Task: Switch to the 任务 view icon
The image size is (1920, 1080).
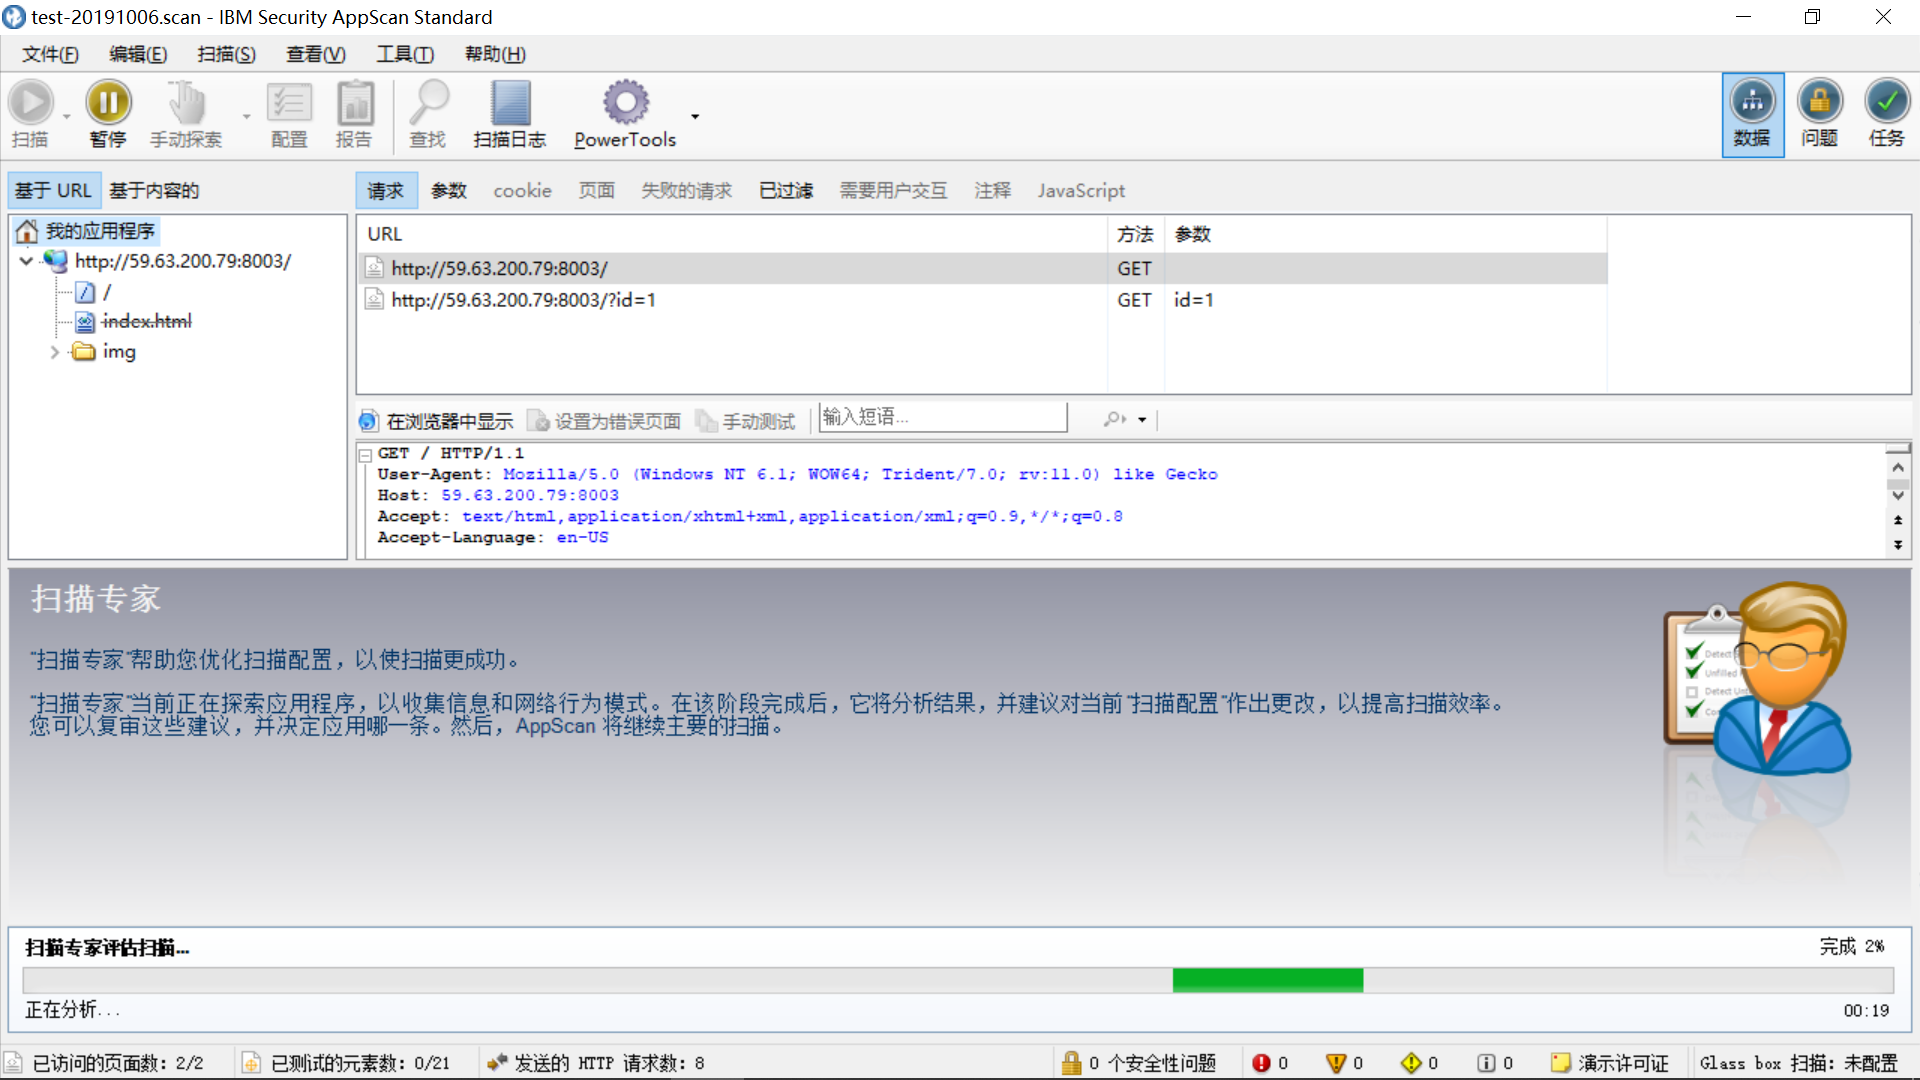Action: point(1886,114)
